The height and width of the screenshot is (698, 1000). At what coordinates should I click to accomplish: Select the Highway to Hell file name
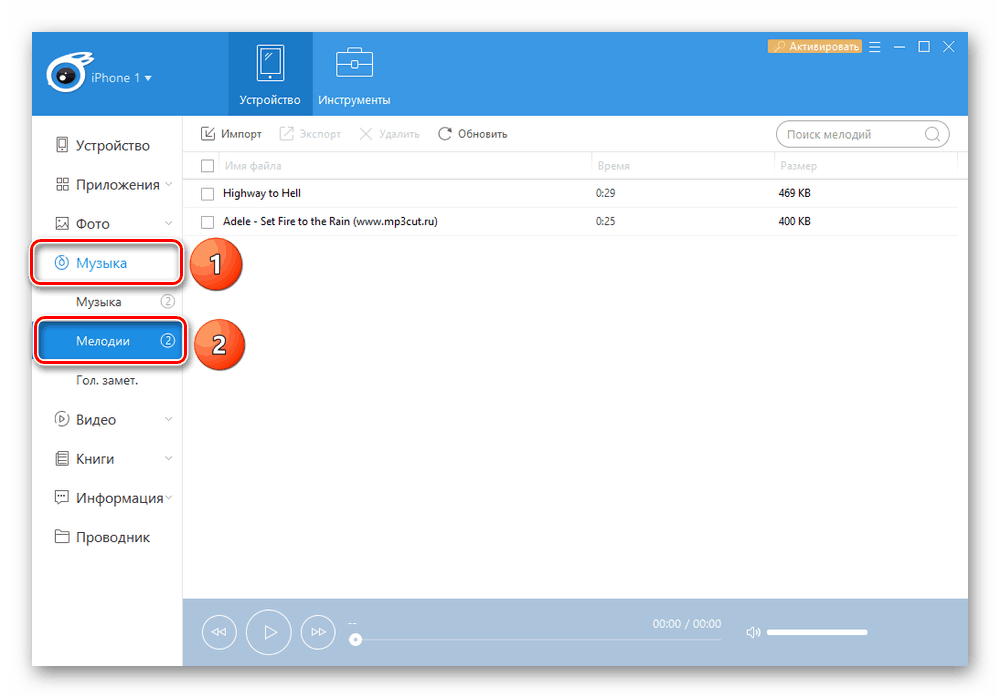[261, 193]
